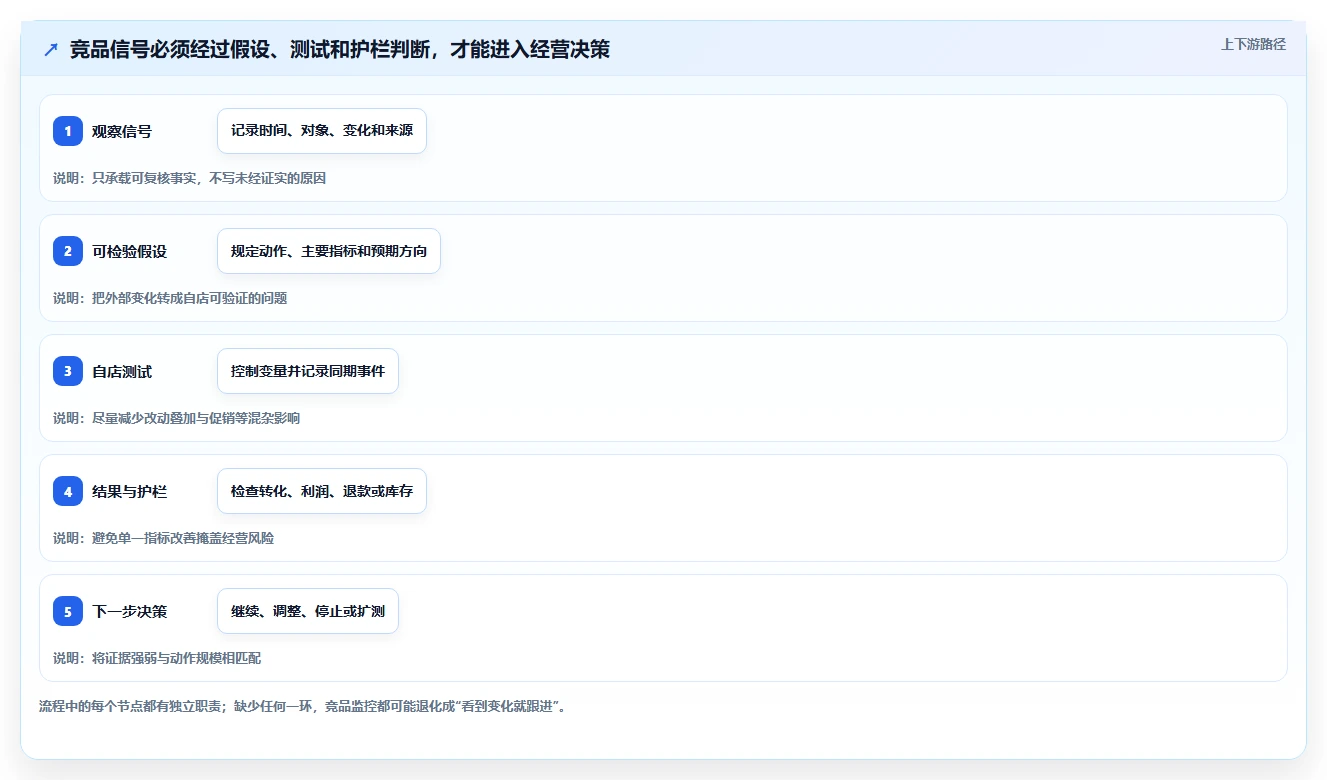Click the 规定动作、主要指标和预期方向 chip

[329, 251]
